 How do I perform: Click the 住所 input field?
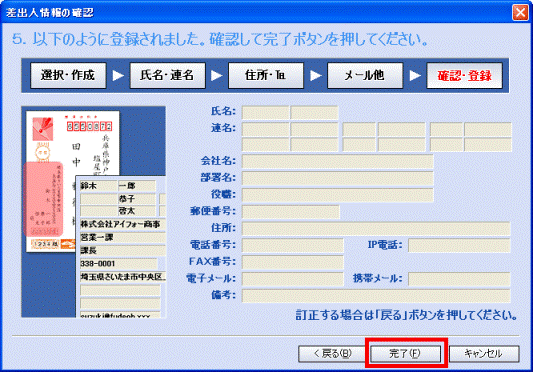[376, 229]
